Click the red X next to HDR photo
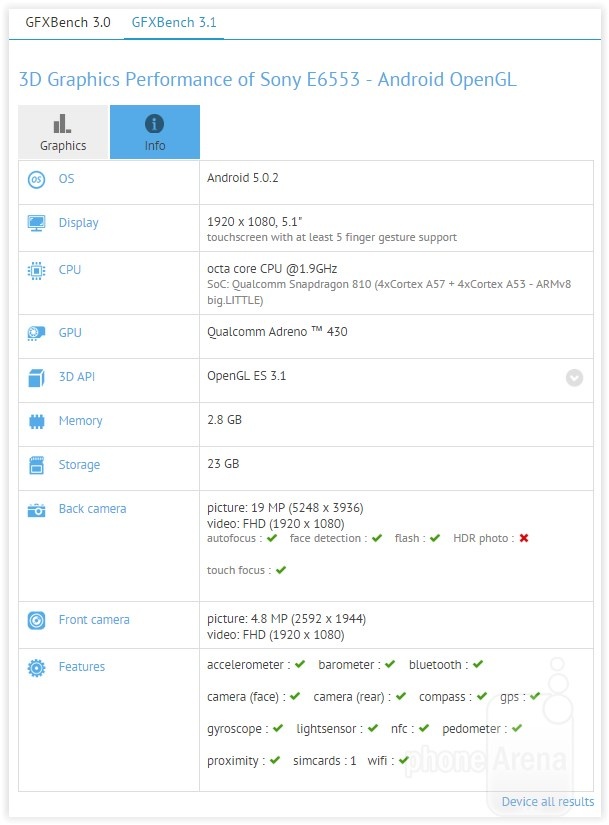 tap(524, 538)
